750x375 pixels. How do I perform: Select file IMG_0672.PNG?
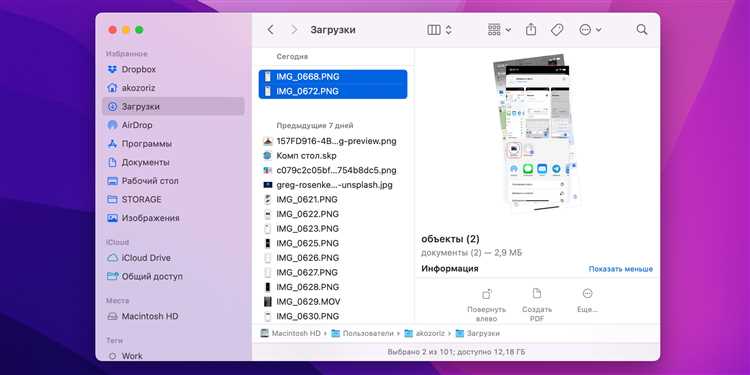click(333, 91)
